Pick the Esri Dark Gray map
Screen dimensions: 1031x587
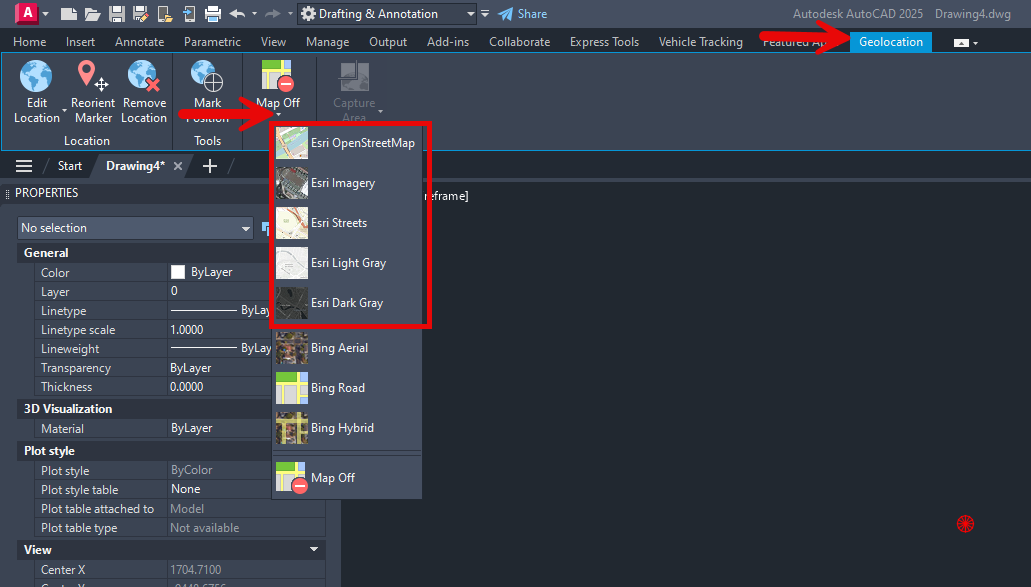pos(347,303)
